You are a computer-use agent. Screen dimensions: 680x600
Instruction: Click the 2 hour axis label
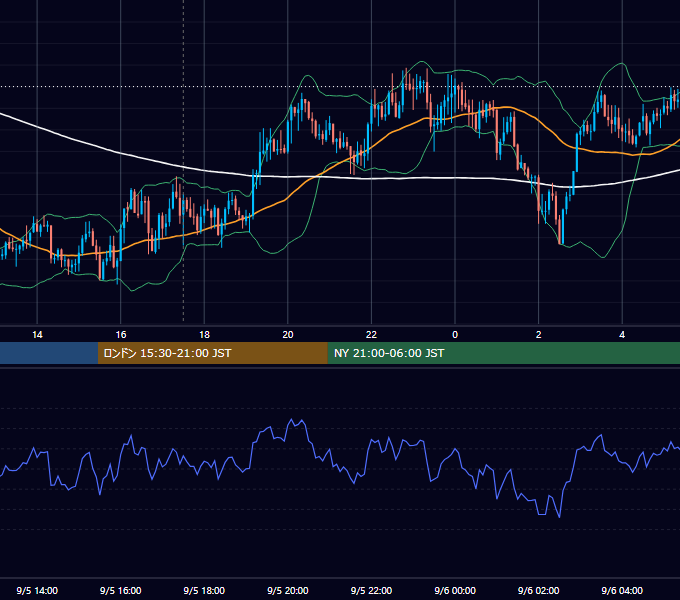coord(539,335)
